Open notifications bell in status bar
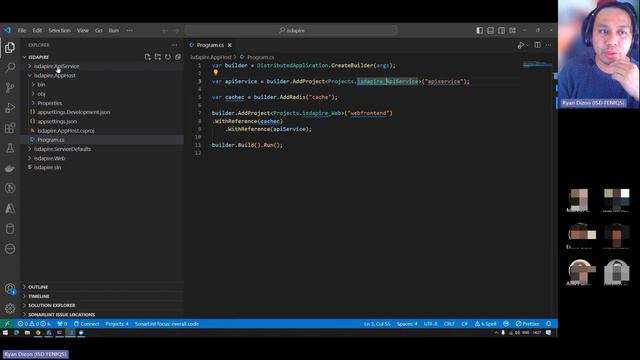This screenshot has width=640, height=360. click(549, 324)
